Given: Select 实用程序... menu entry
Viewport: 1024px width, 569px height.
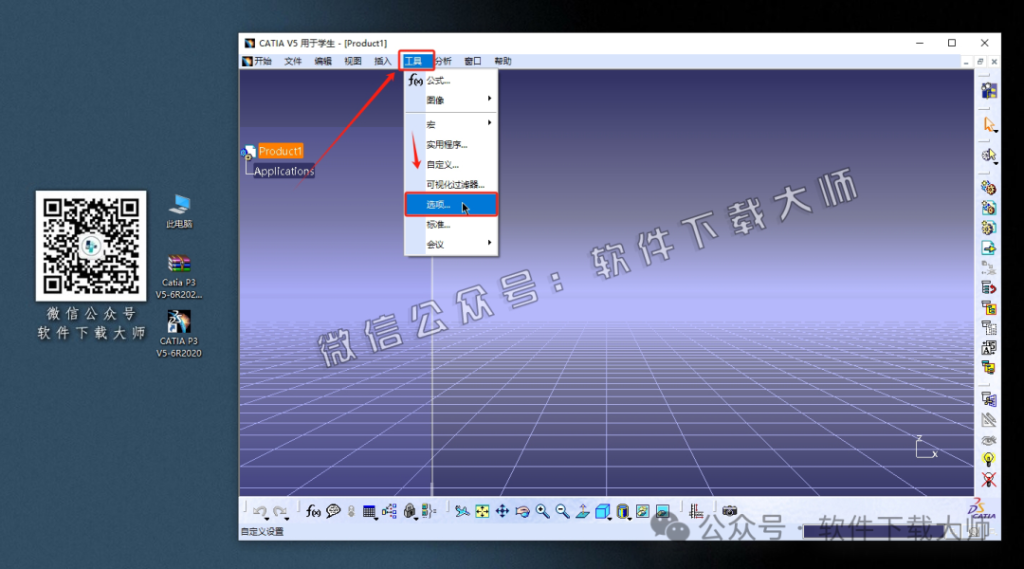Looking at the screenshot, I should pyautogui.click(x=451, y=144).
